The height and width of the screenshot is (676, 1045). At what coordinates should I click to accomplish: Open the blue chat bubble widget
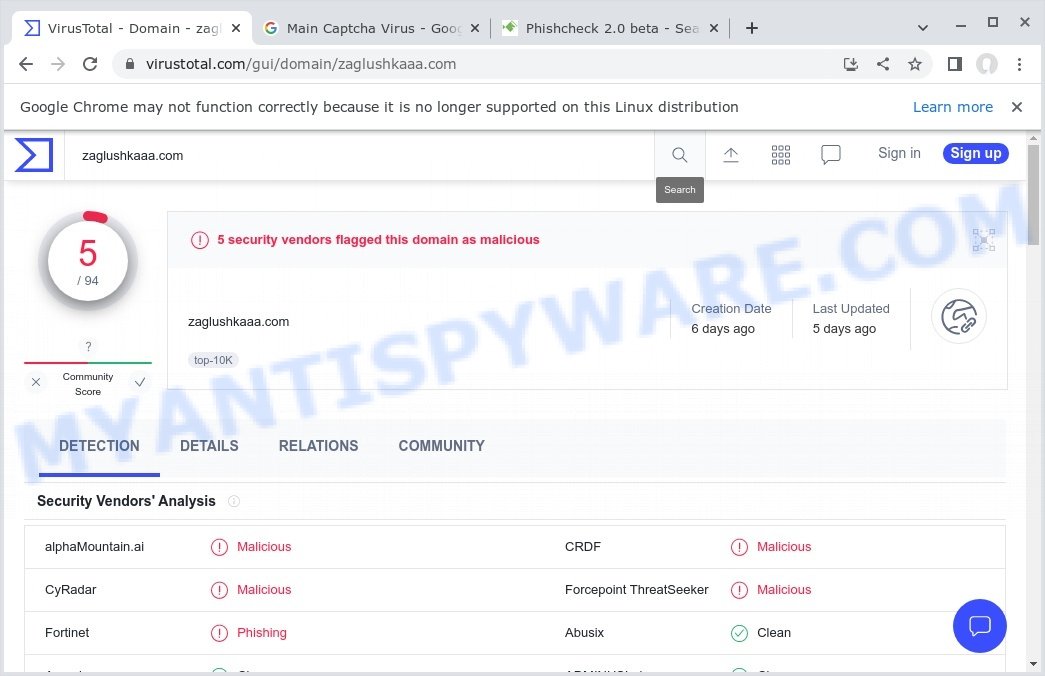[979, 625]
